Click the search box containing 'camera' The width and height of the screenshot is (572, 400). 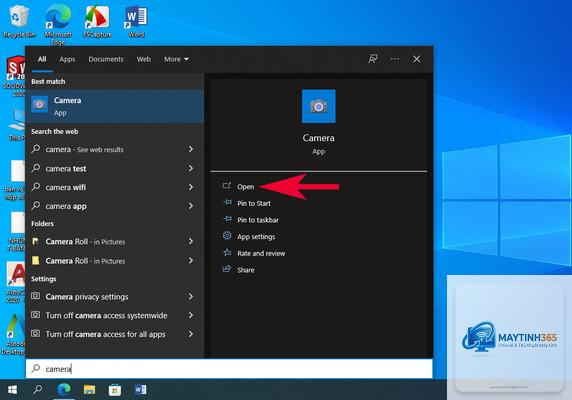coord(229,369)
